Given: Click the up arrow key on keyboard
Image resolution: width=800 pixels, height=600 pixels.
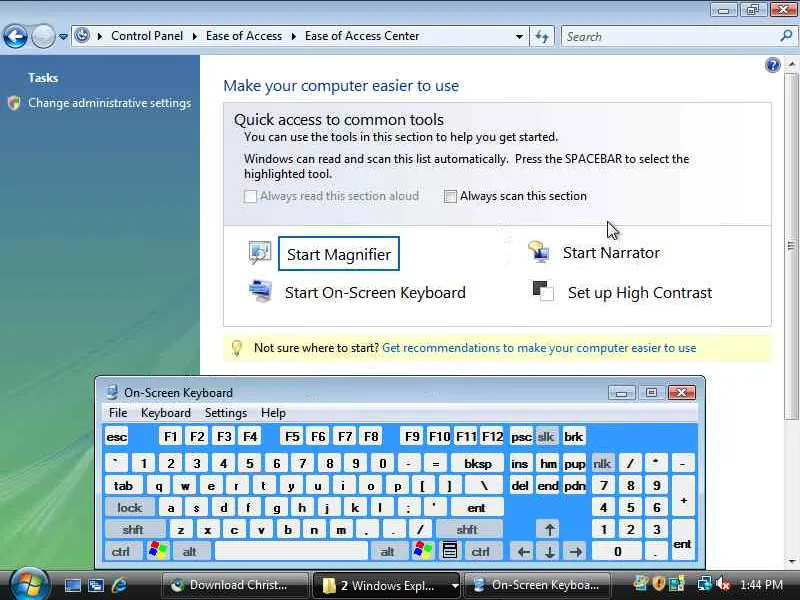Looking at the screenshot, I should tap(549, 529).
